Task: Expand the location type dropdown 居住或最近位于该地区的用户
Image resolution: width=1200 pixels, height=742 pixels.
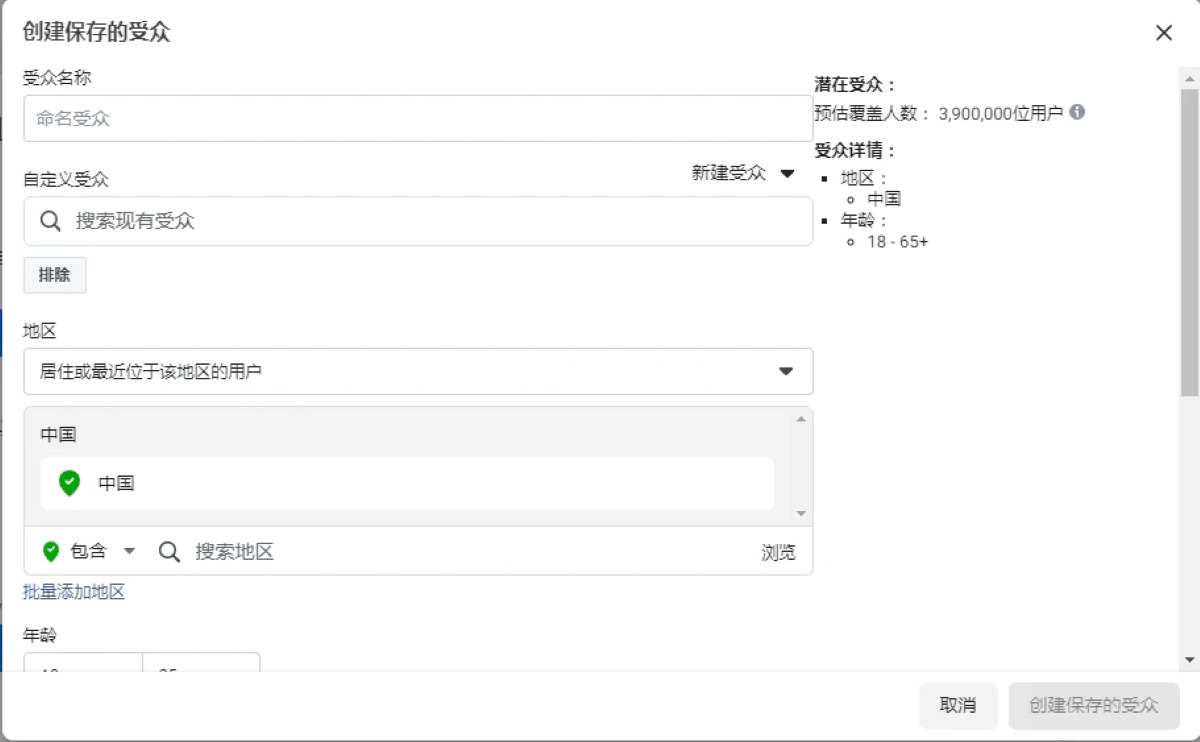Action: tap(786, 370)
